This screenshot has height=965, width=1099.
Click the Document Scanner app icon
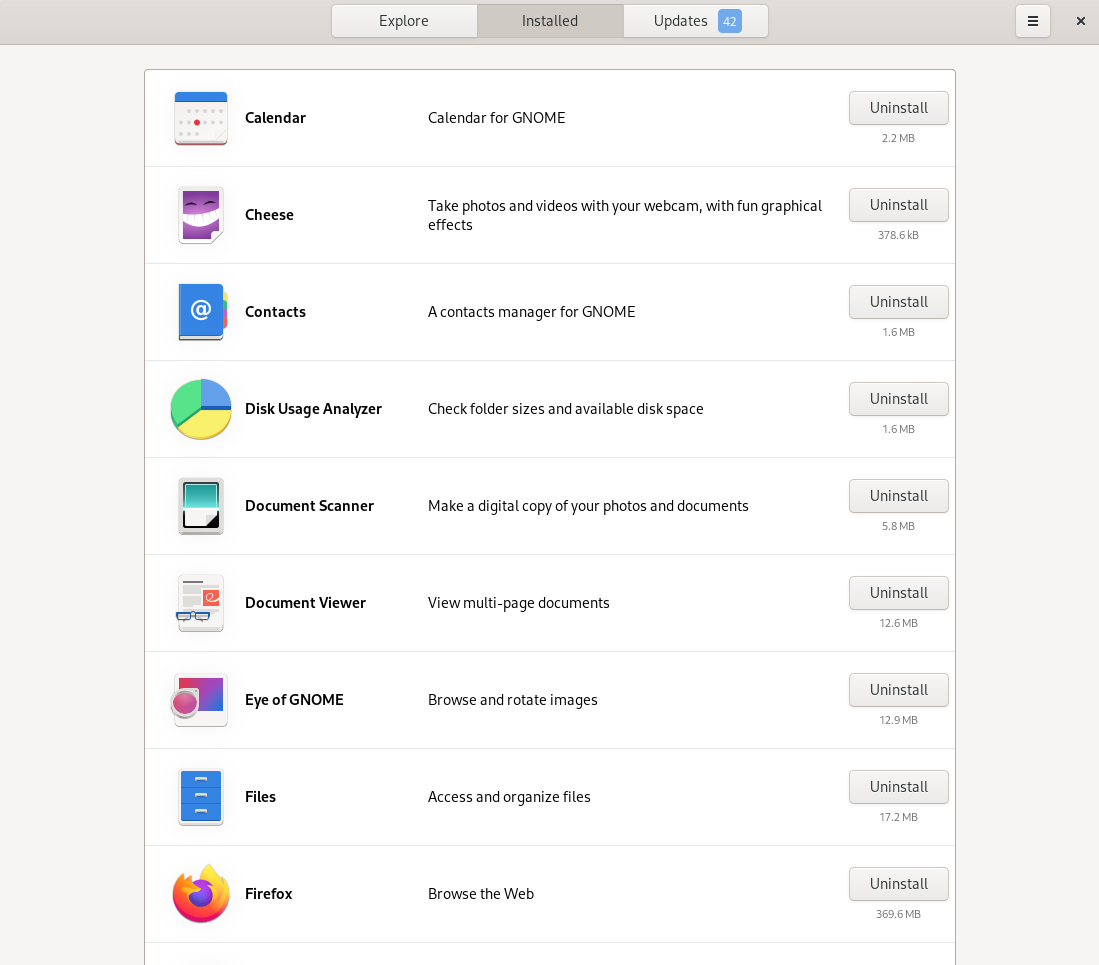[200, 506]
